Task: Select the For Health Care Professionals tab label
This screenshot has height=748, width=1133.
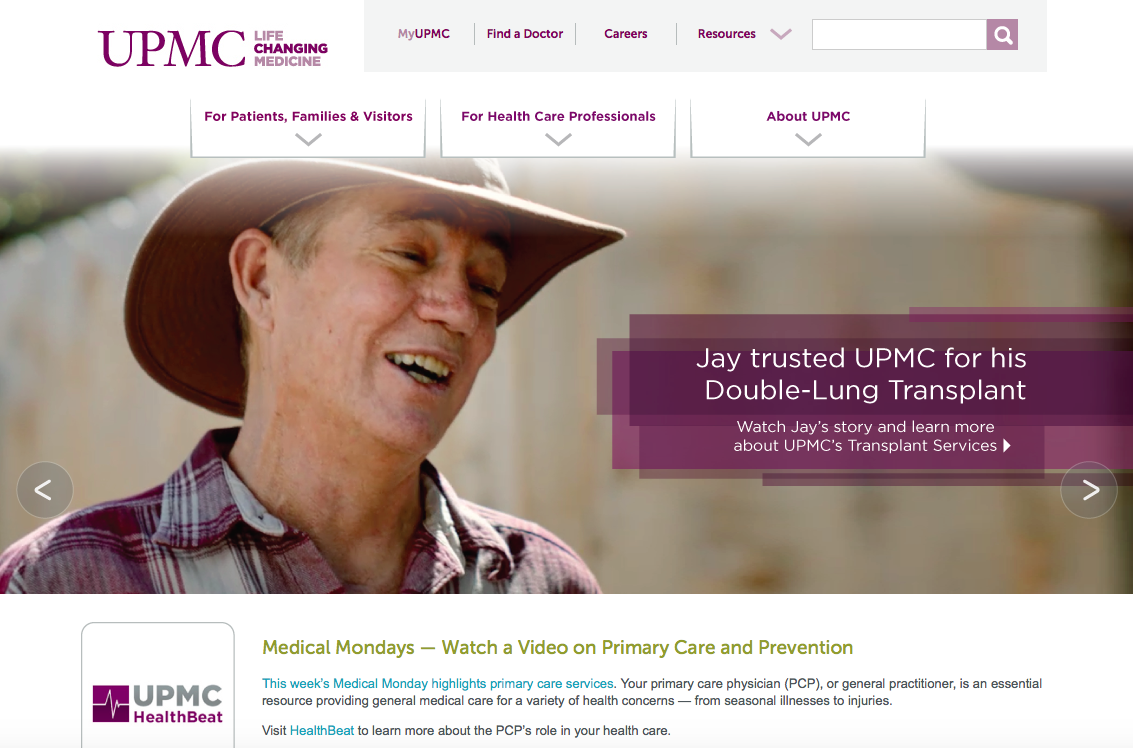Action: 559,116
